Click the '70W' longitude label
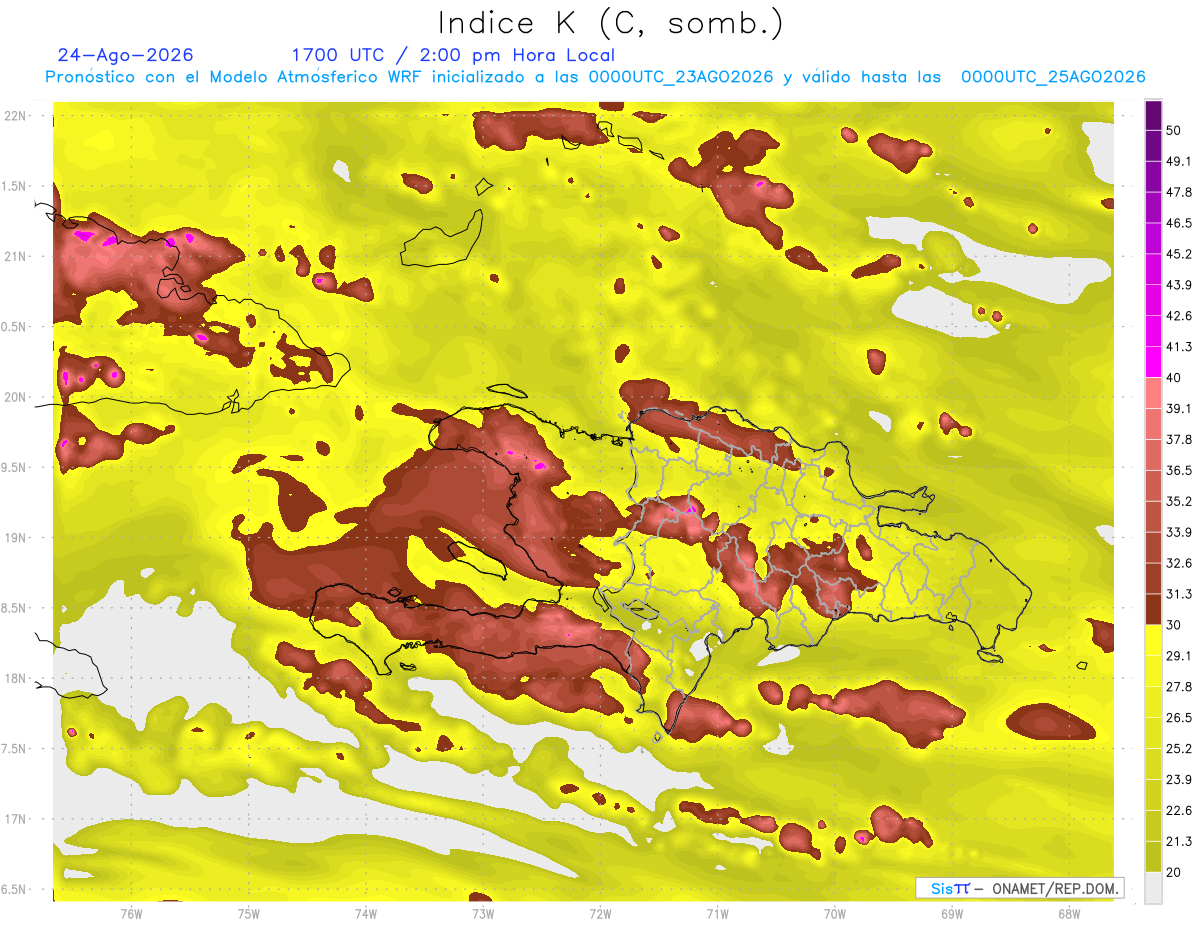Viewport: 1200px width, 927px height. click(x=834, y=913)
